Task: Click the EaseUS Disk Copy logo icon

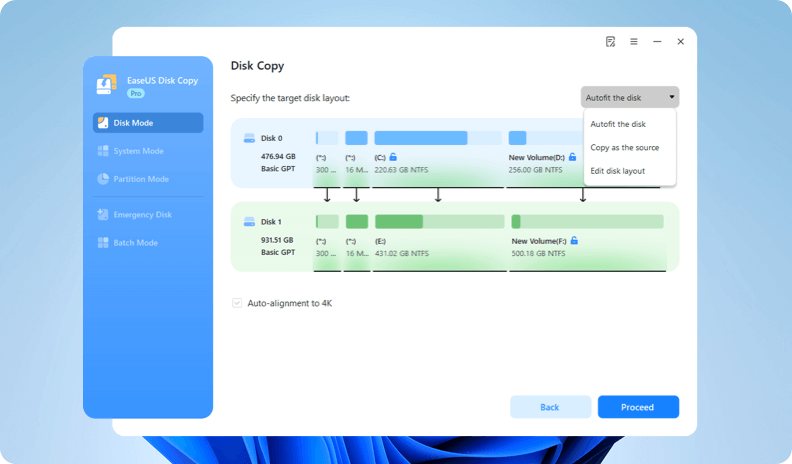Action: click(107, 84)
